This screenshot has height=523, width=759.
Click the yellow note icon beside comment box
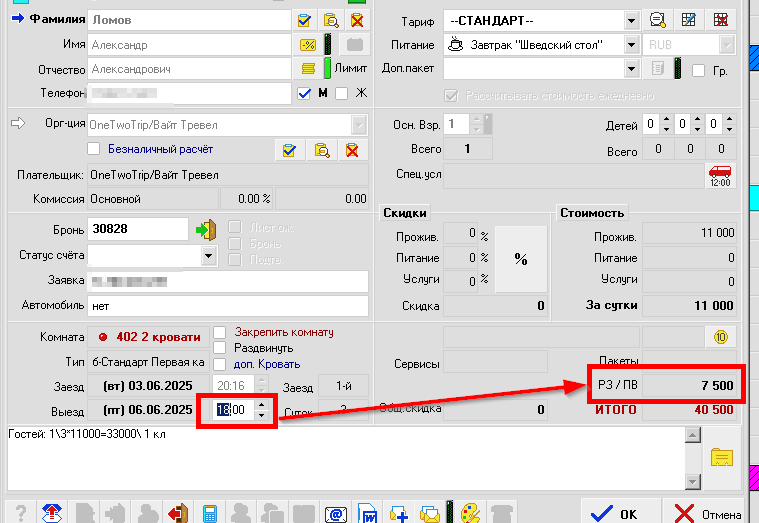722,457
